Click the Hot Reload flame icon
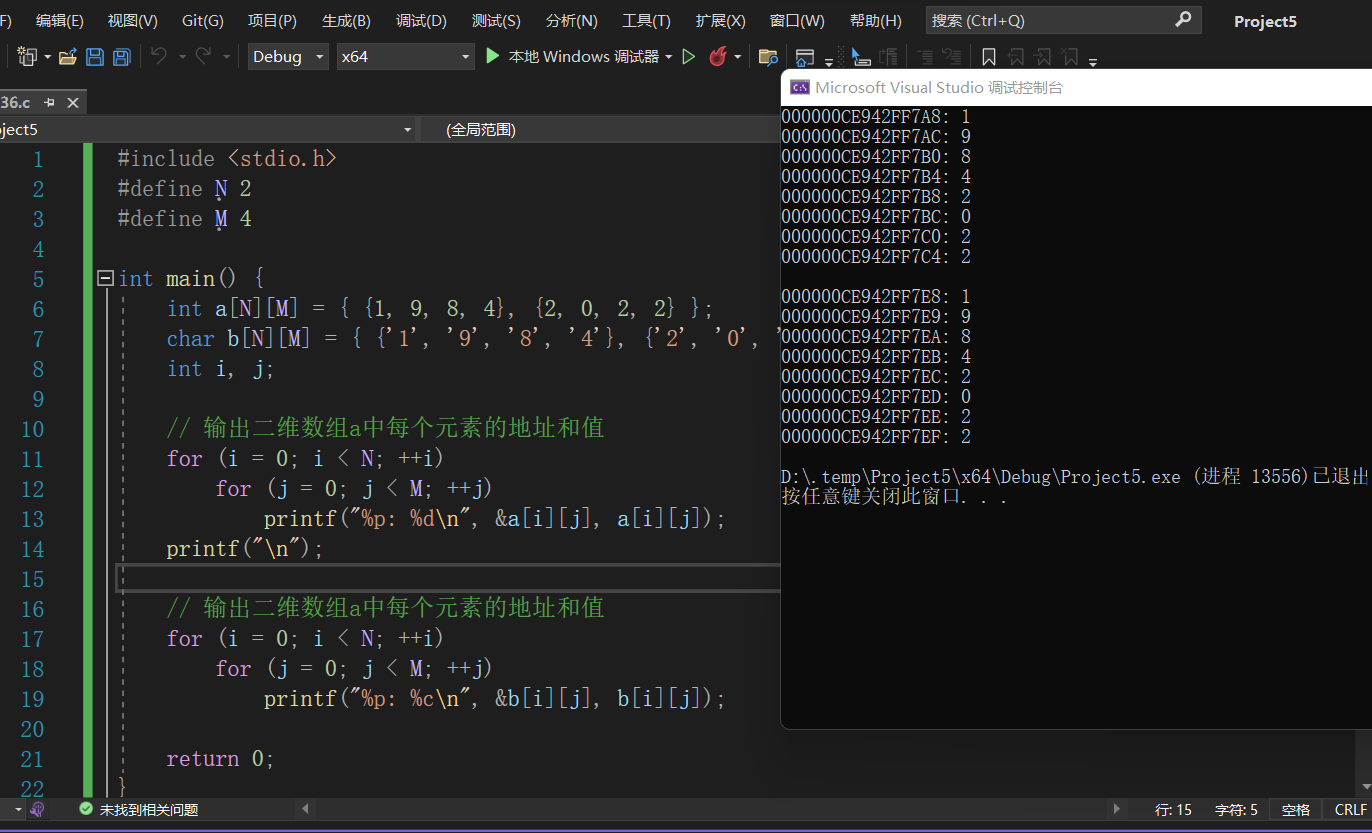This screenshot has width=1372, height=833. click(717, 57)
